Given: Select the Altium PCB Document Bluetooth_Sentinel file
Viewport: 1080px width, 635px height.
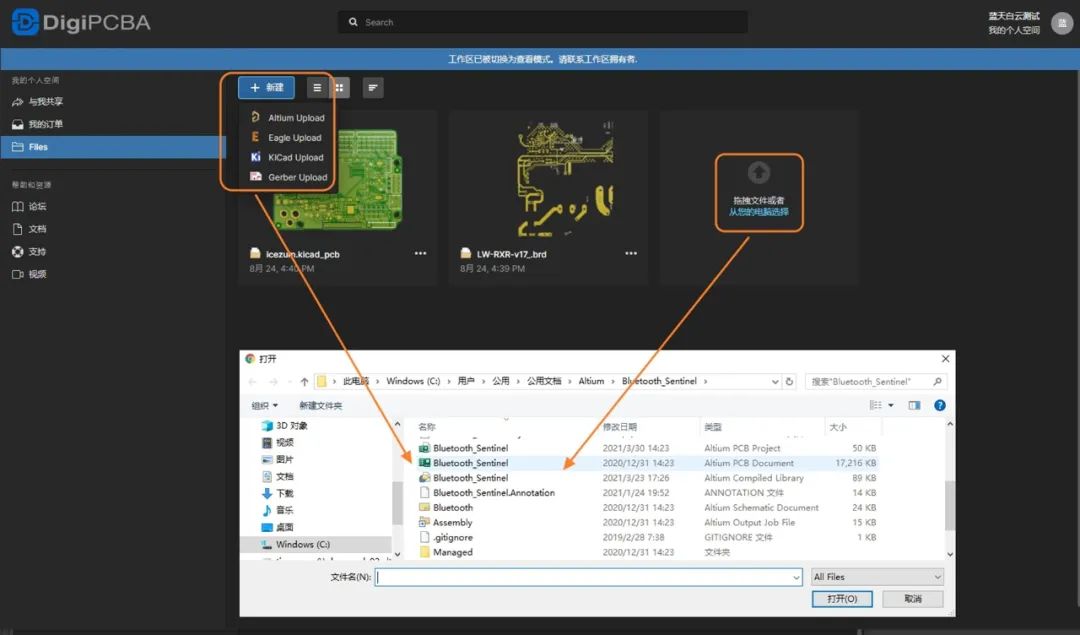Looking at the screenshot, I should [x=647, y=463].
